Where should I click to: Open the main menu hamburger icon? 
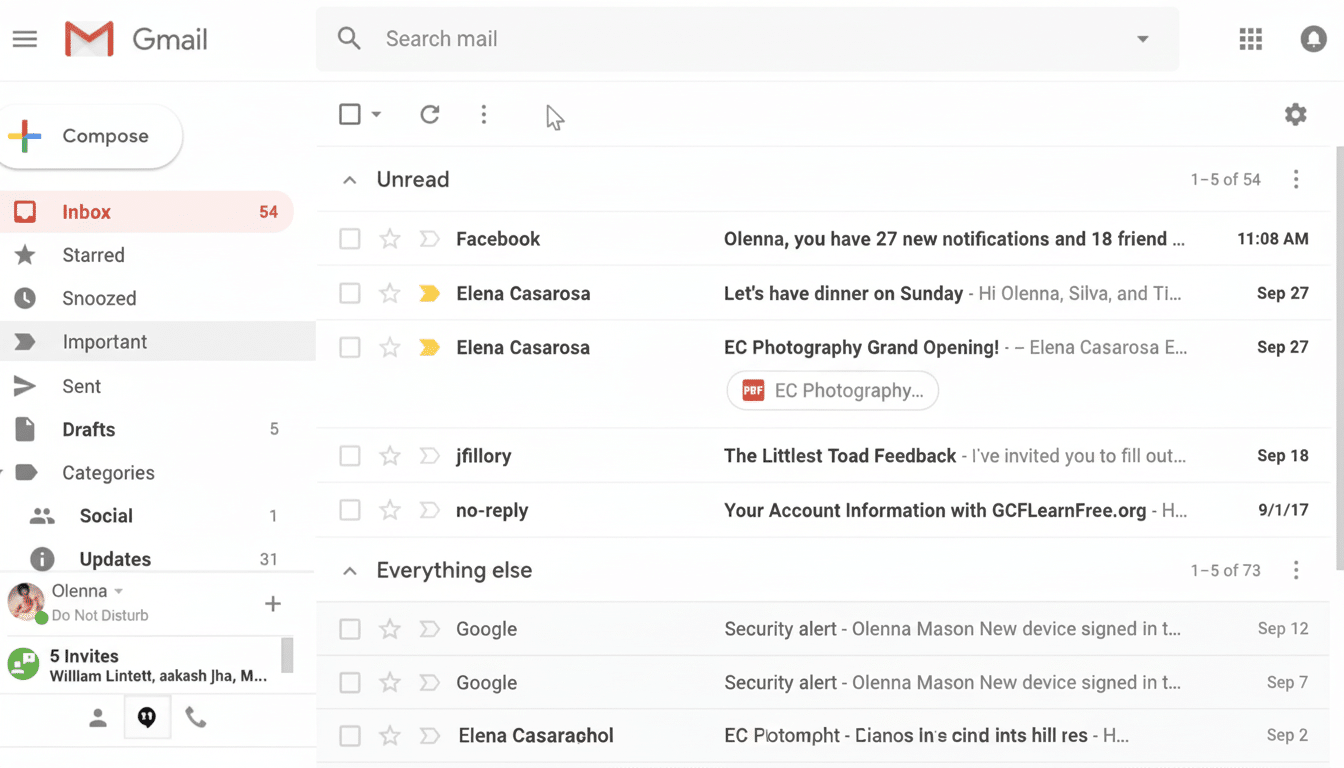click(x=24, y=39)
